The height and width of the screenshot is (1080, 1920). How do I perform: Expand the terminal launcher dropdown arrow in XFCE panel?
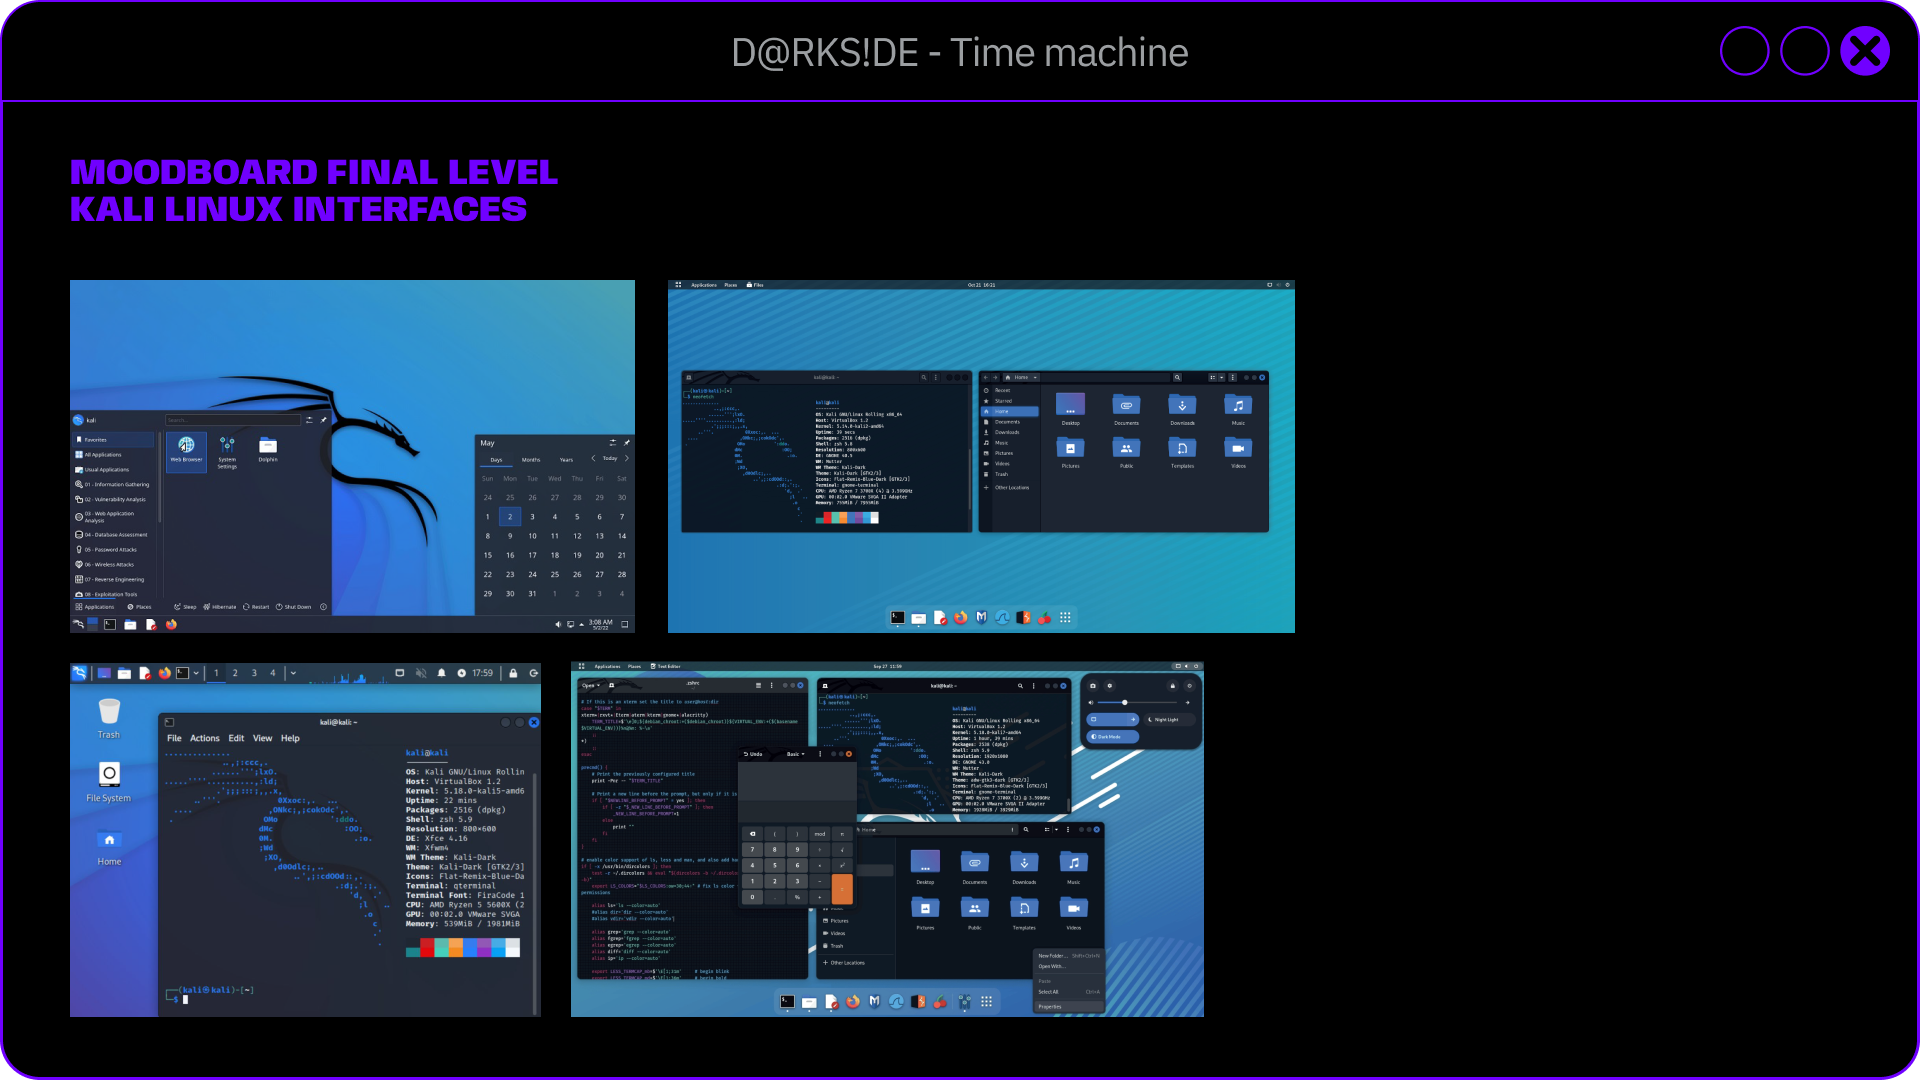pos(196,673)
